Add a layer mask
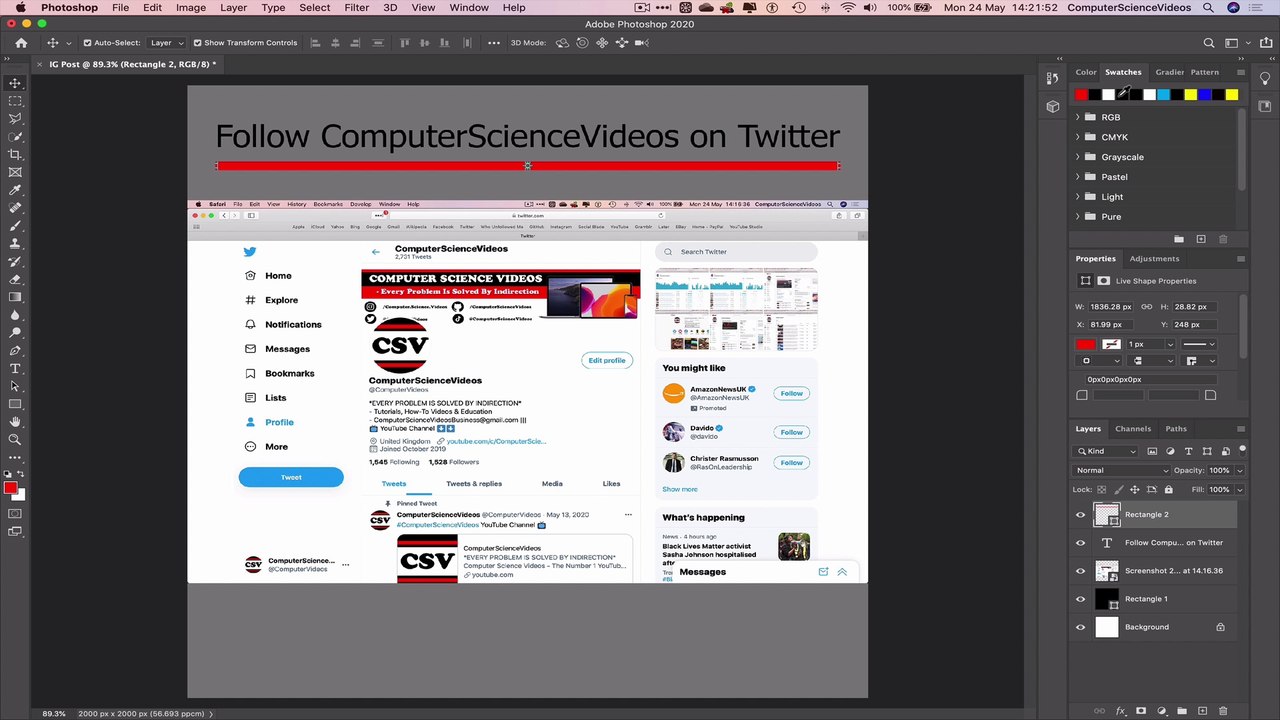Image resolution: width=1280 pixels, height=720 pixels. pyautogui.click(x=1141, y=711)
